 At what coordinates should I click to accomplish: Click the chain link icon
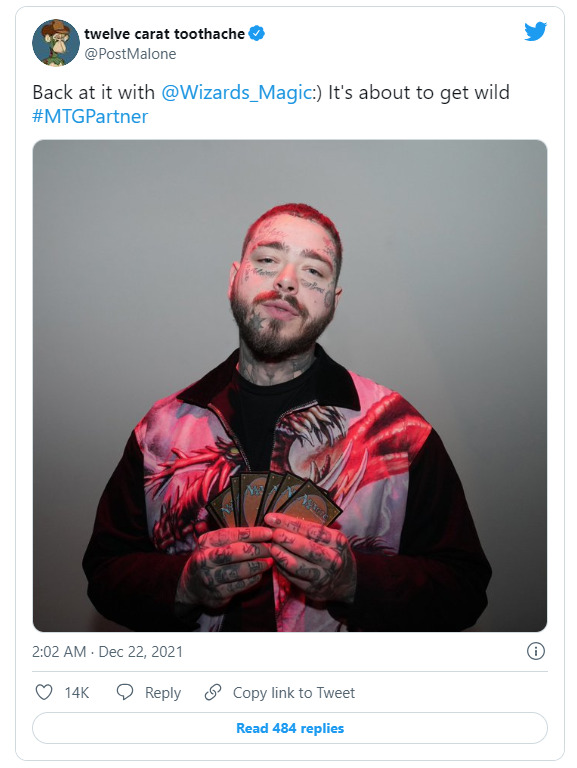(x=213, y=692)
